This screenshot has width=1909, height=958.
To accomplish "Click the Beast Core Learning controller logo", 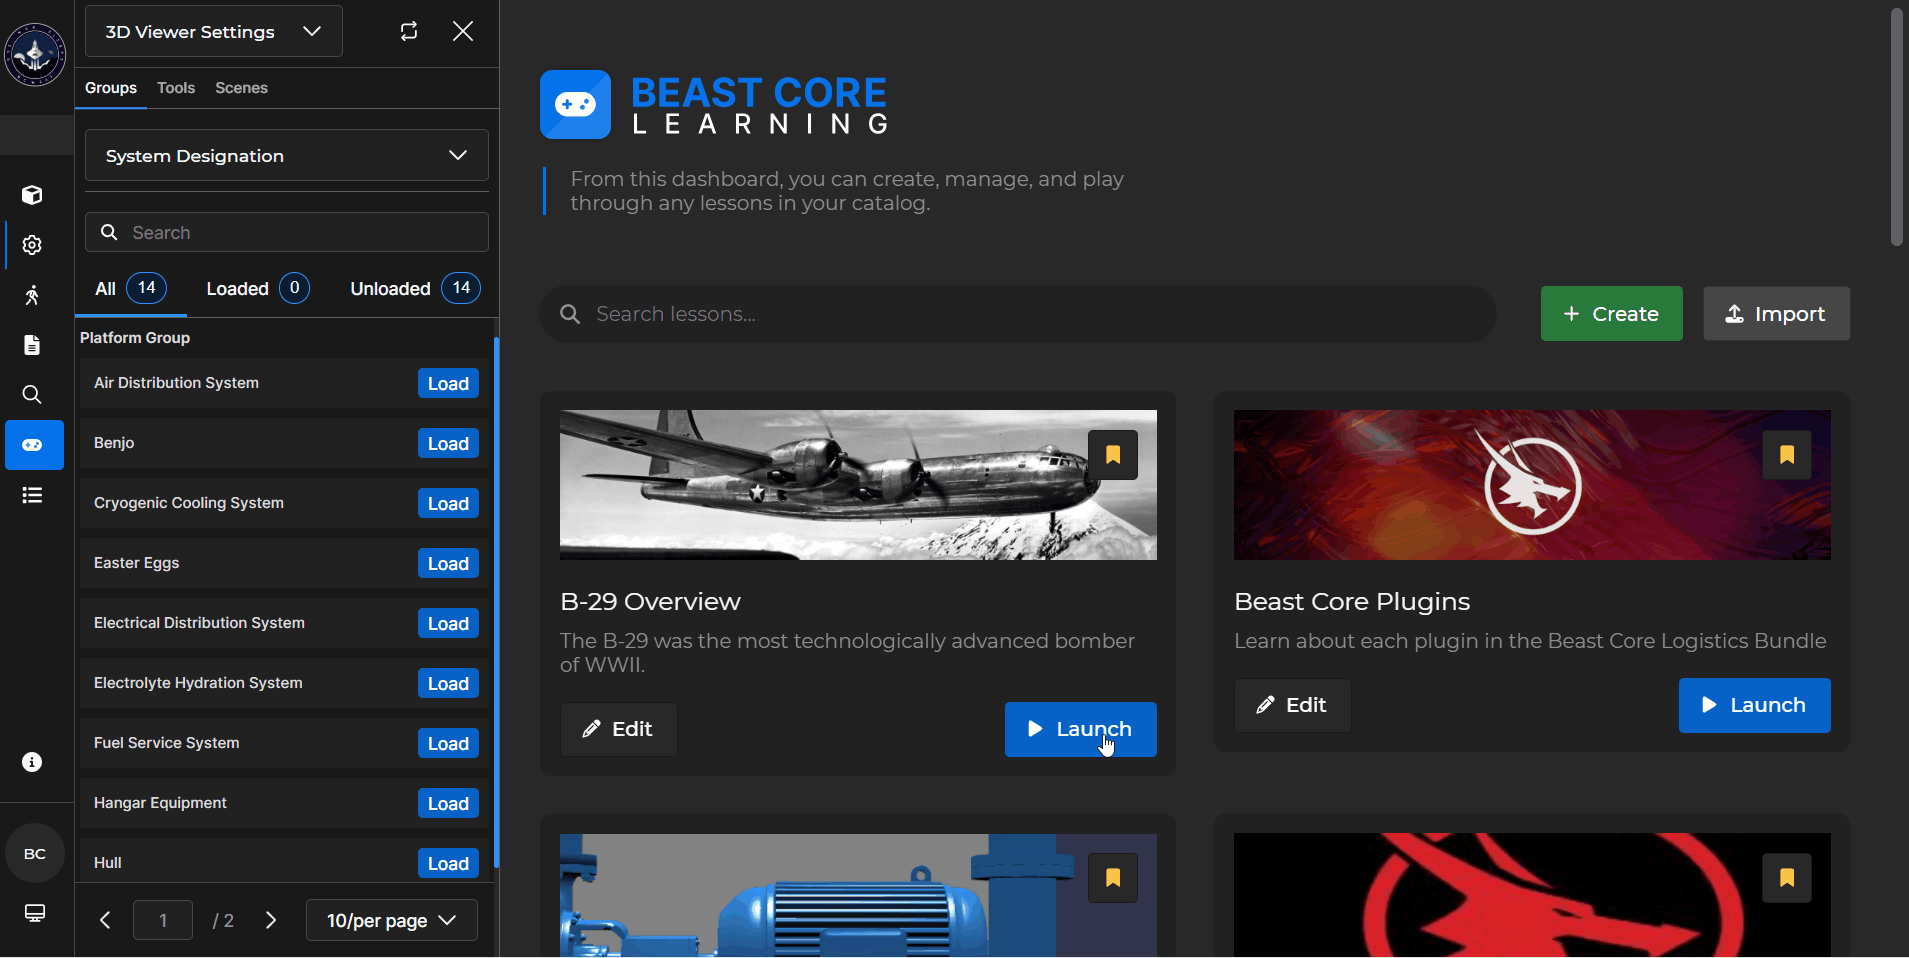I will pos(575,104).
